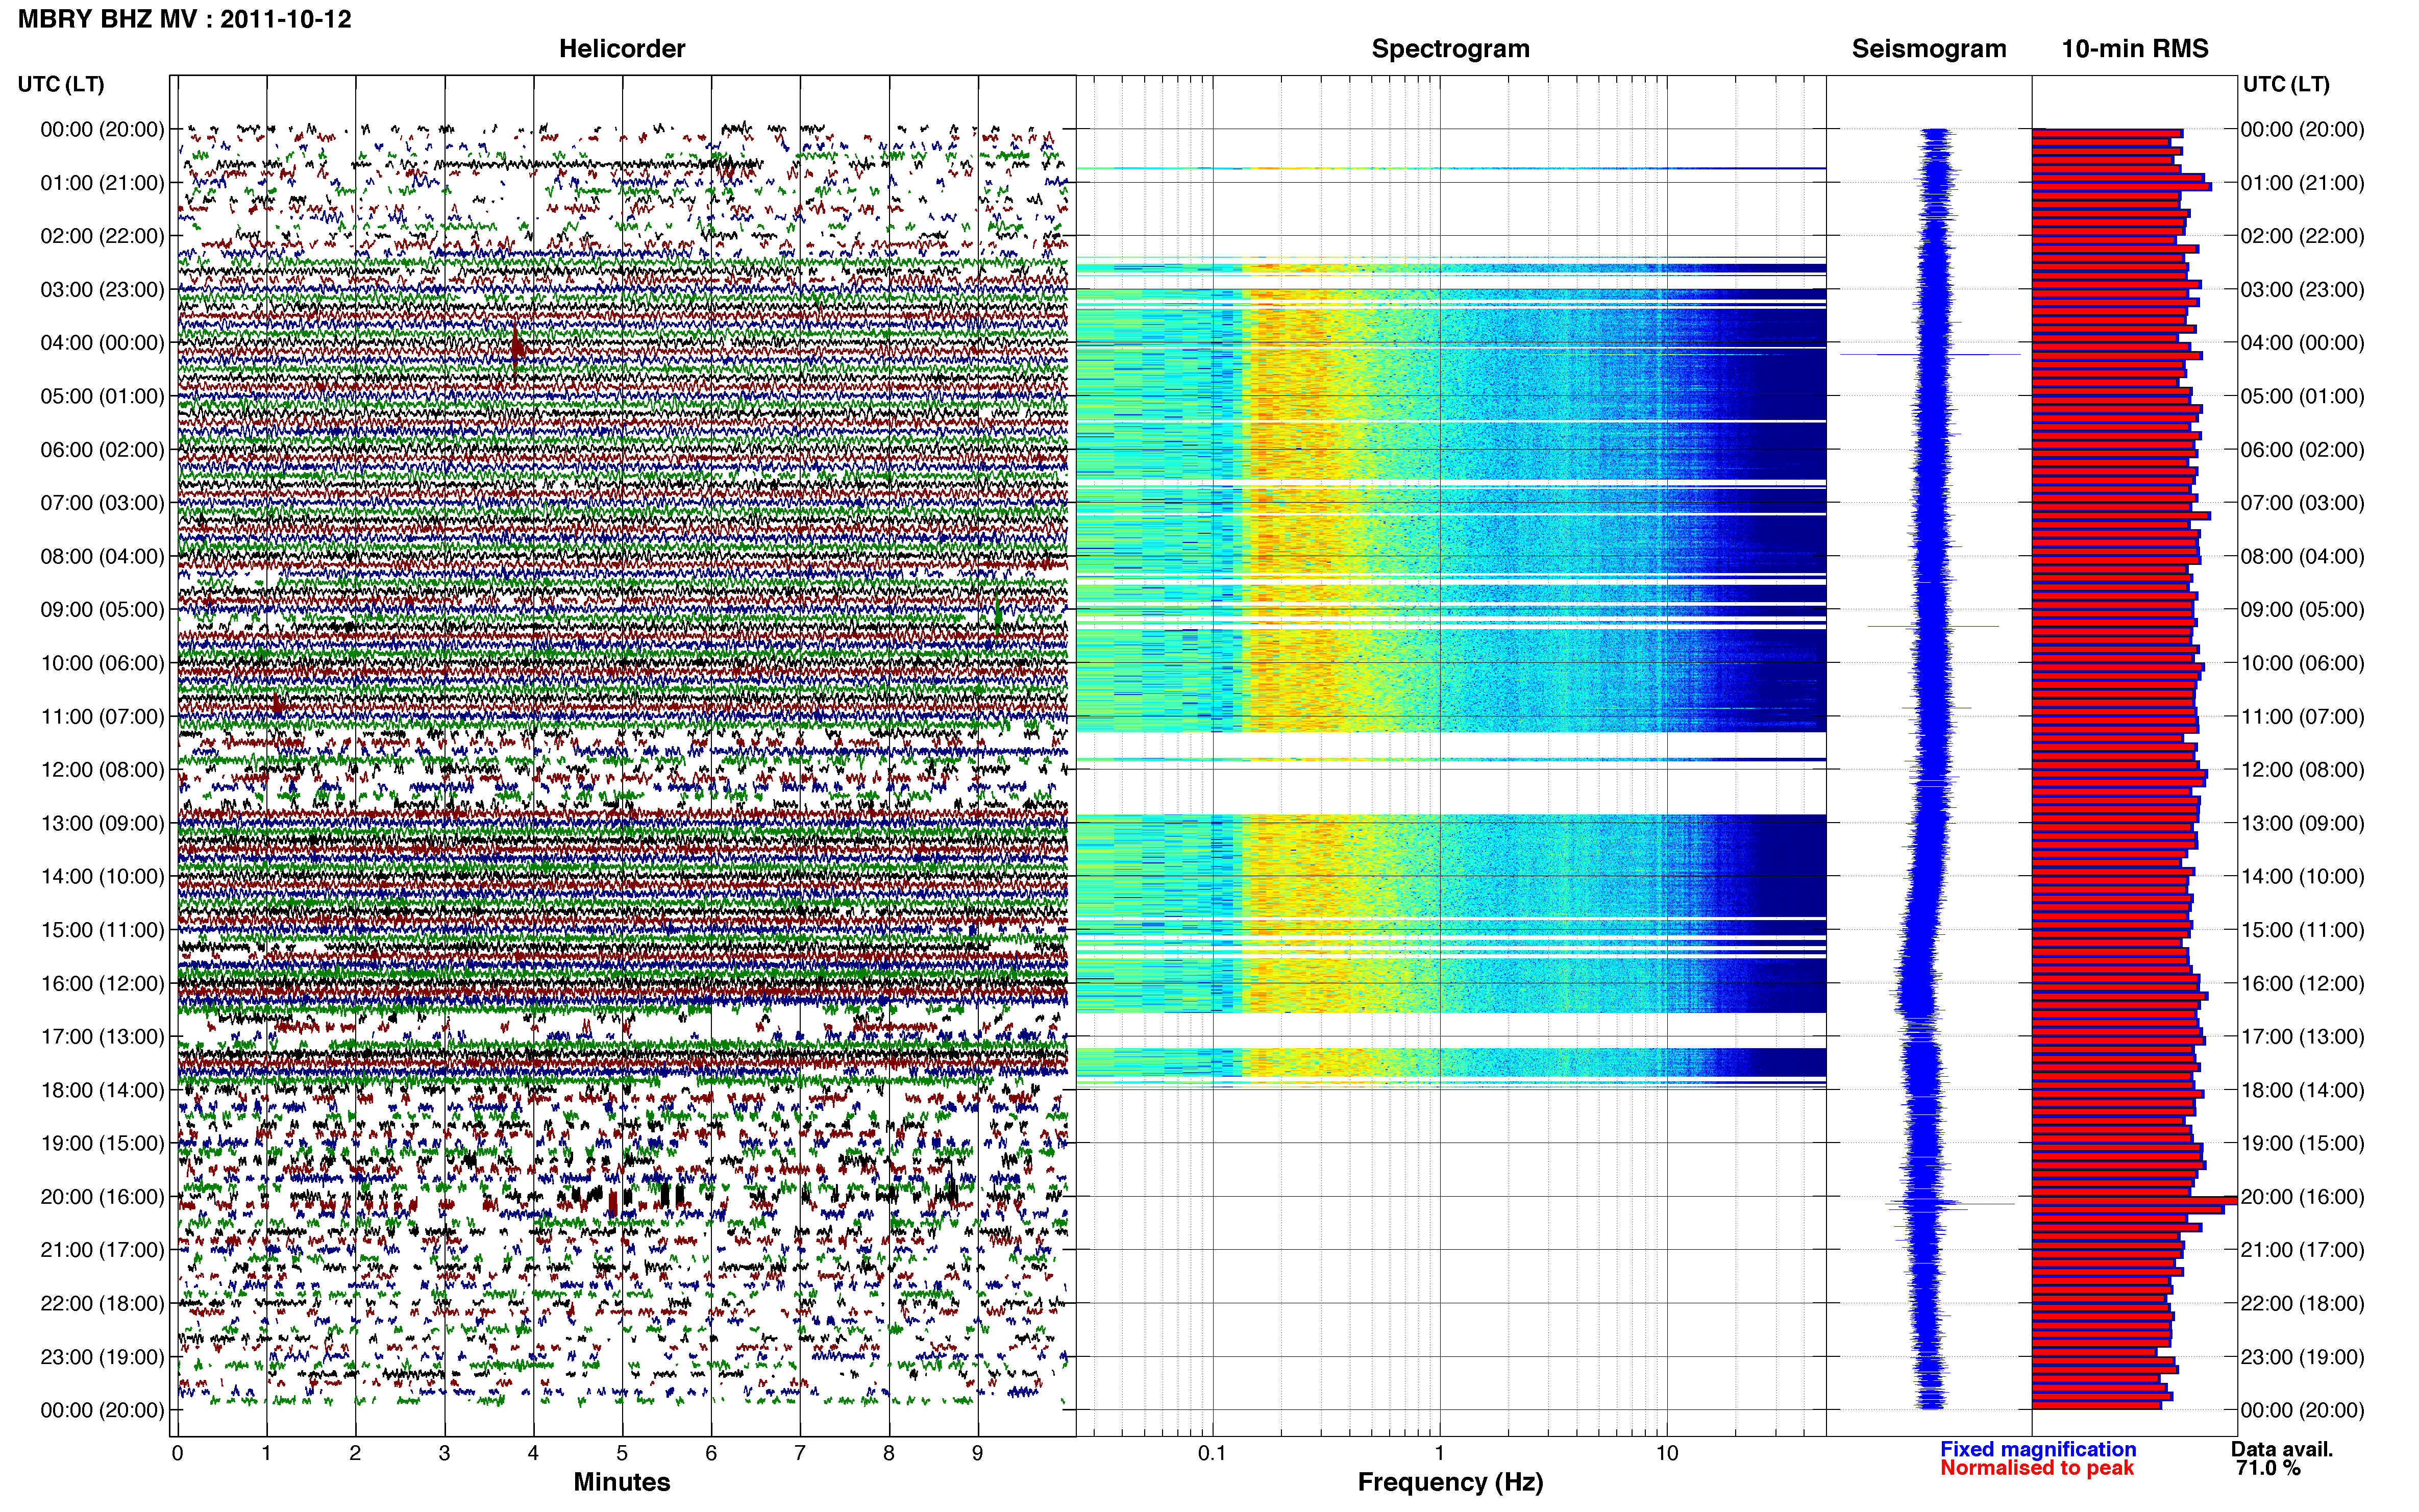Click '04:00 (00:00)' on the left time axis

pos(102,343)
